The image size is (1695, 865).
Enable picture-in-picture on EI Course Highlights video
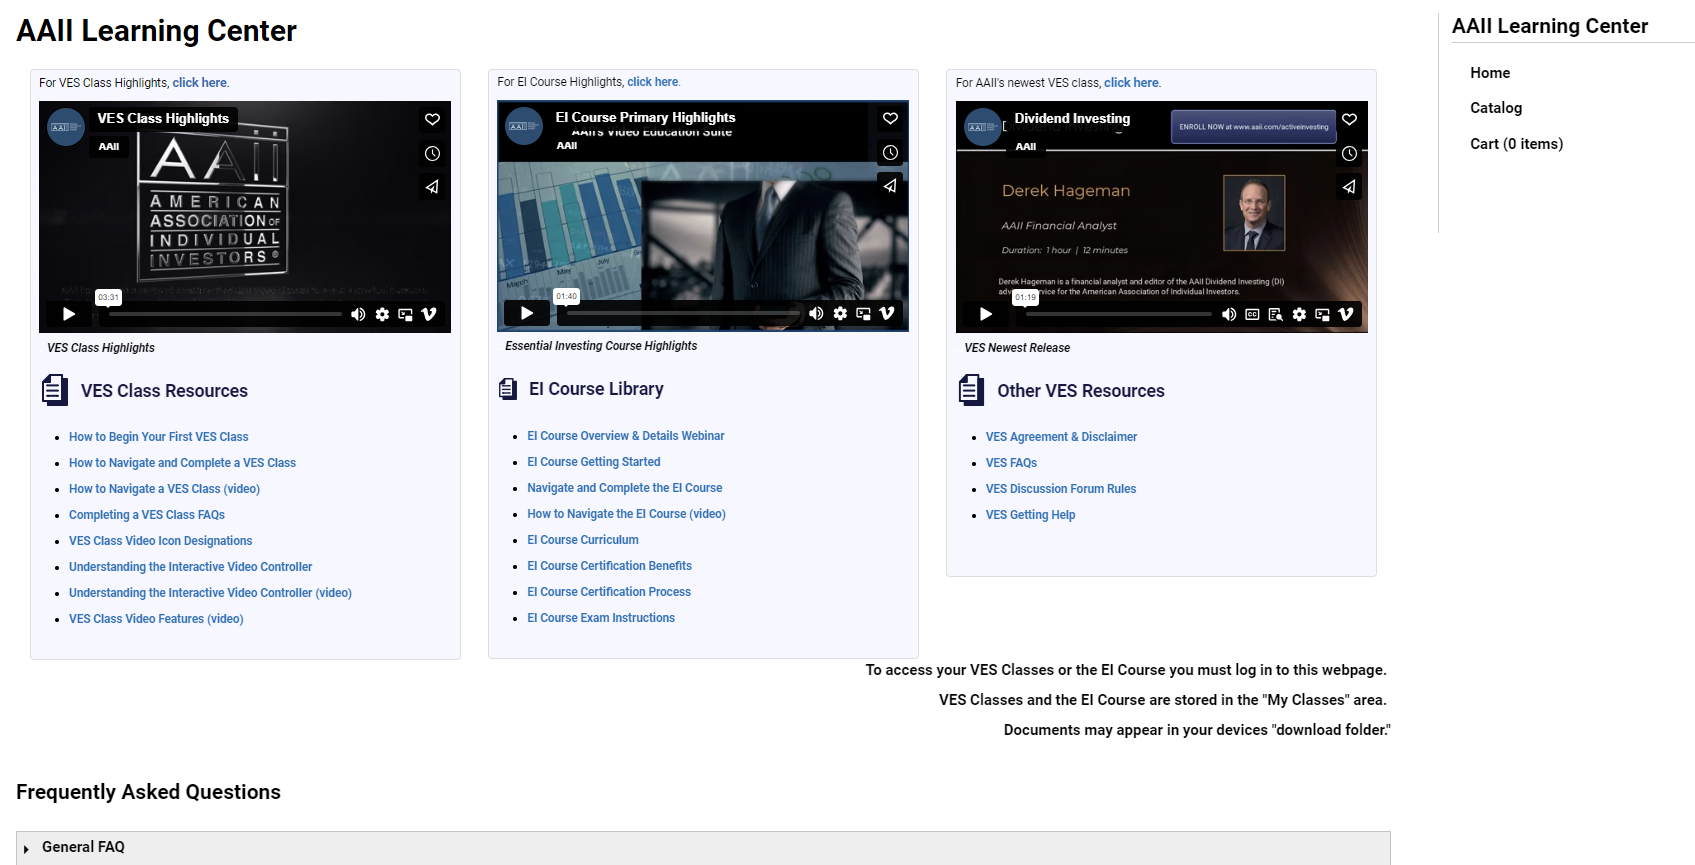click(863, 313)
